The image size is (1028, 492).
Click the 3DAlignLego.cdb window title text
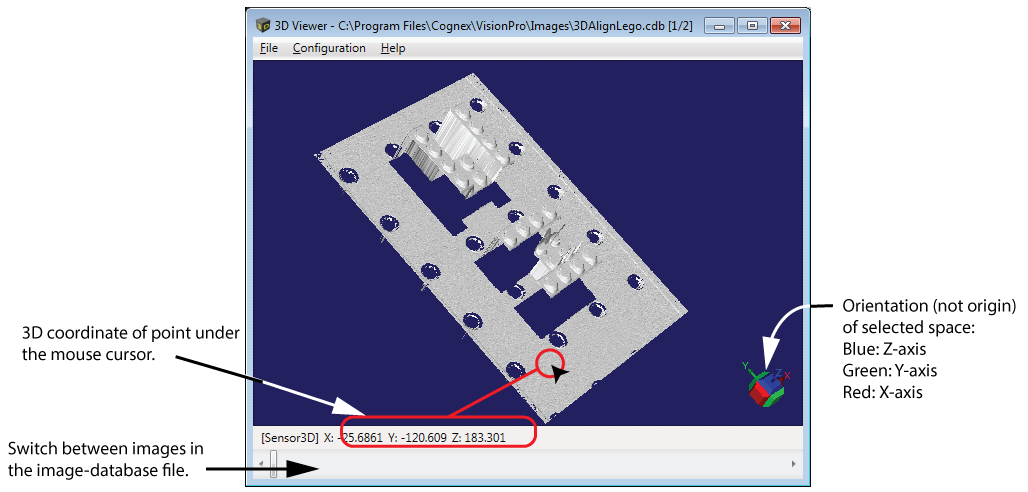point(484,26)
